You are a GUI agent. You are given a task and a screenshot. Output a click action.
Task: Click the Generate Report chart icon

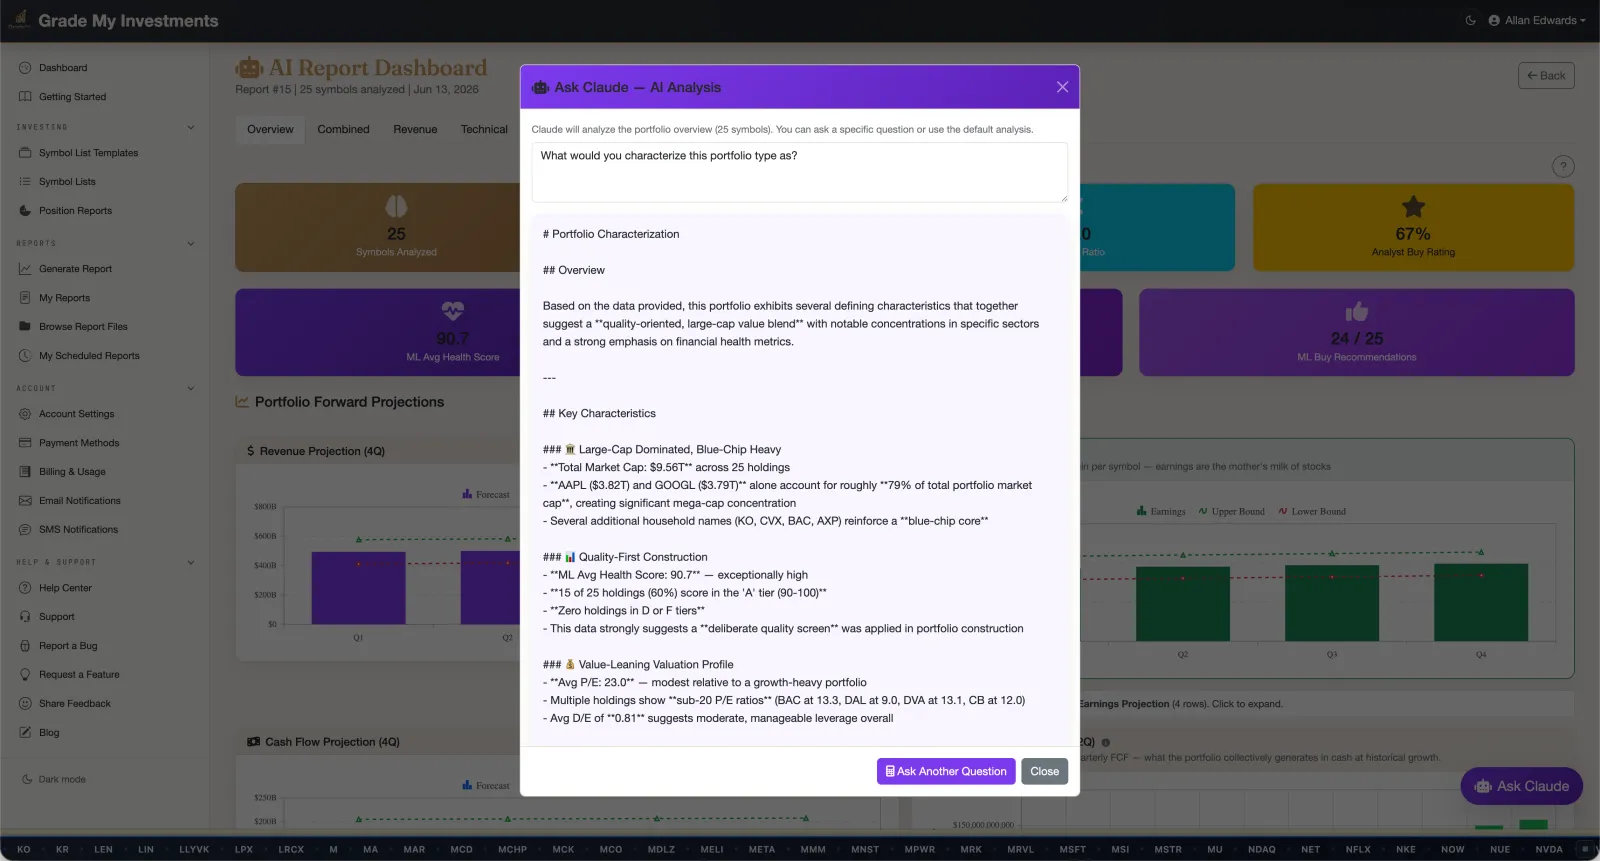[25, 269]
